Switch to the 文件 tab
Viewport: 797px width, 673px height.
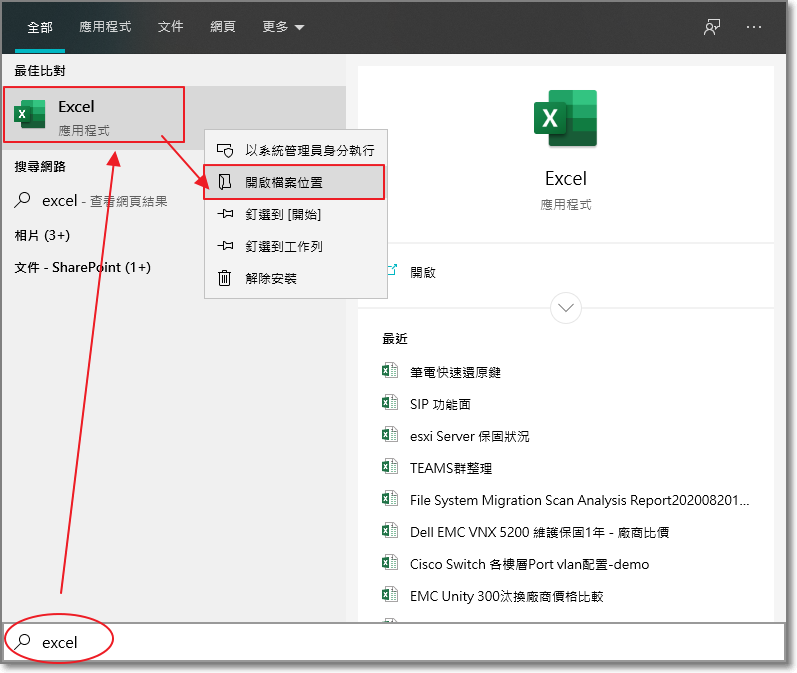170,27
